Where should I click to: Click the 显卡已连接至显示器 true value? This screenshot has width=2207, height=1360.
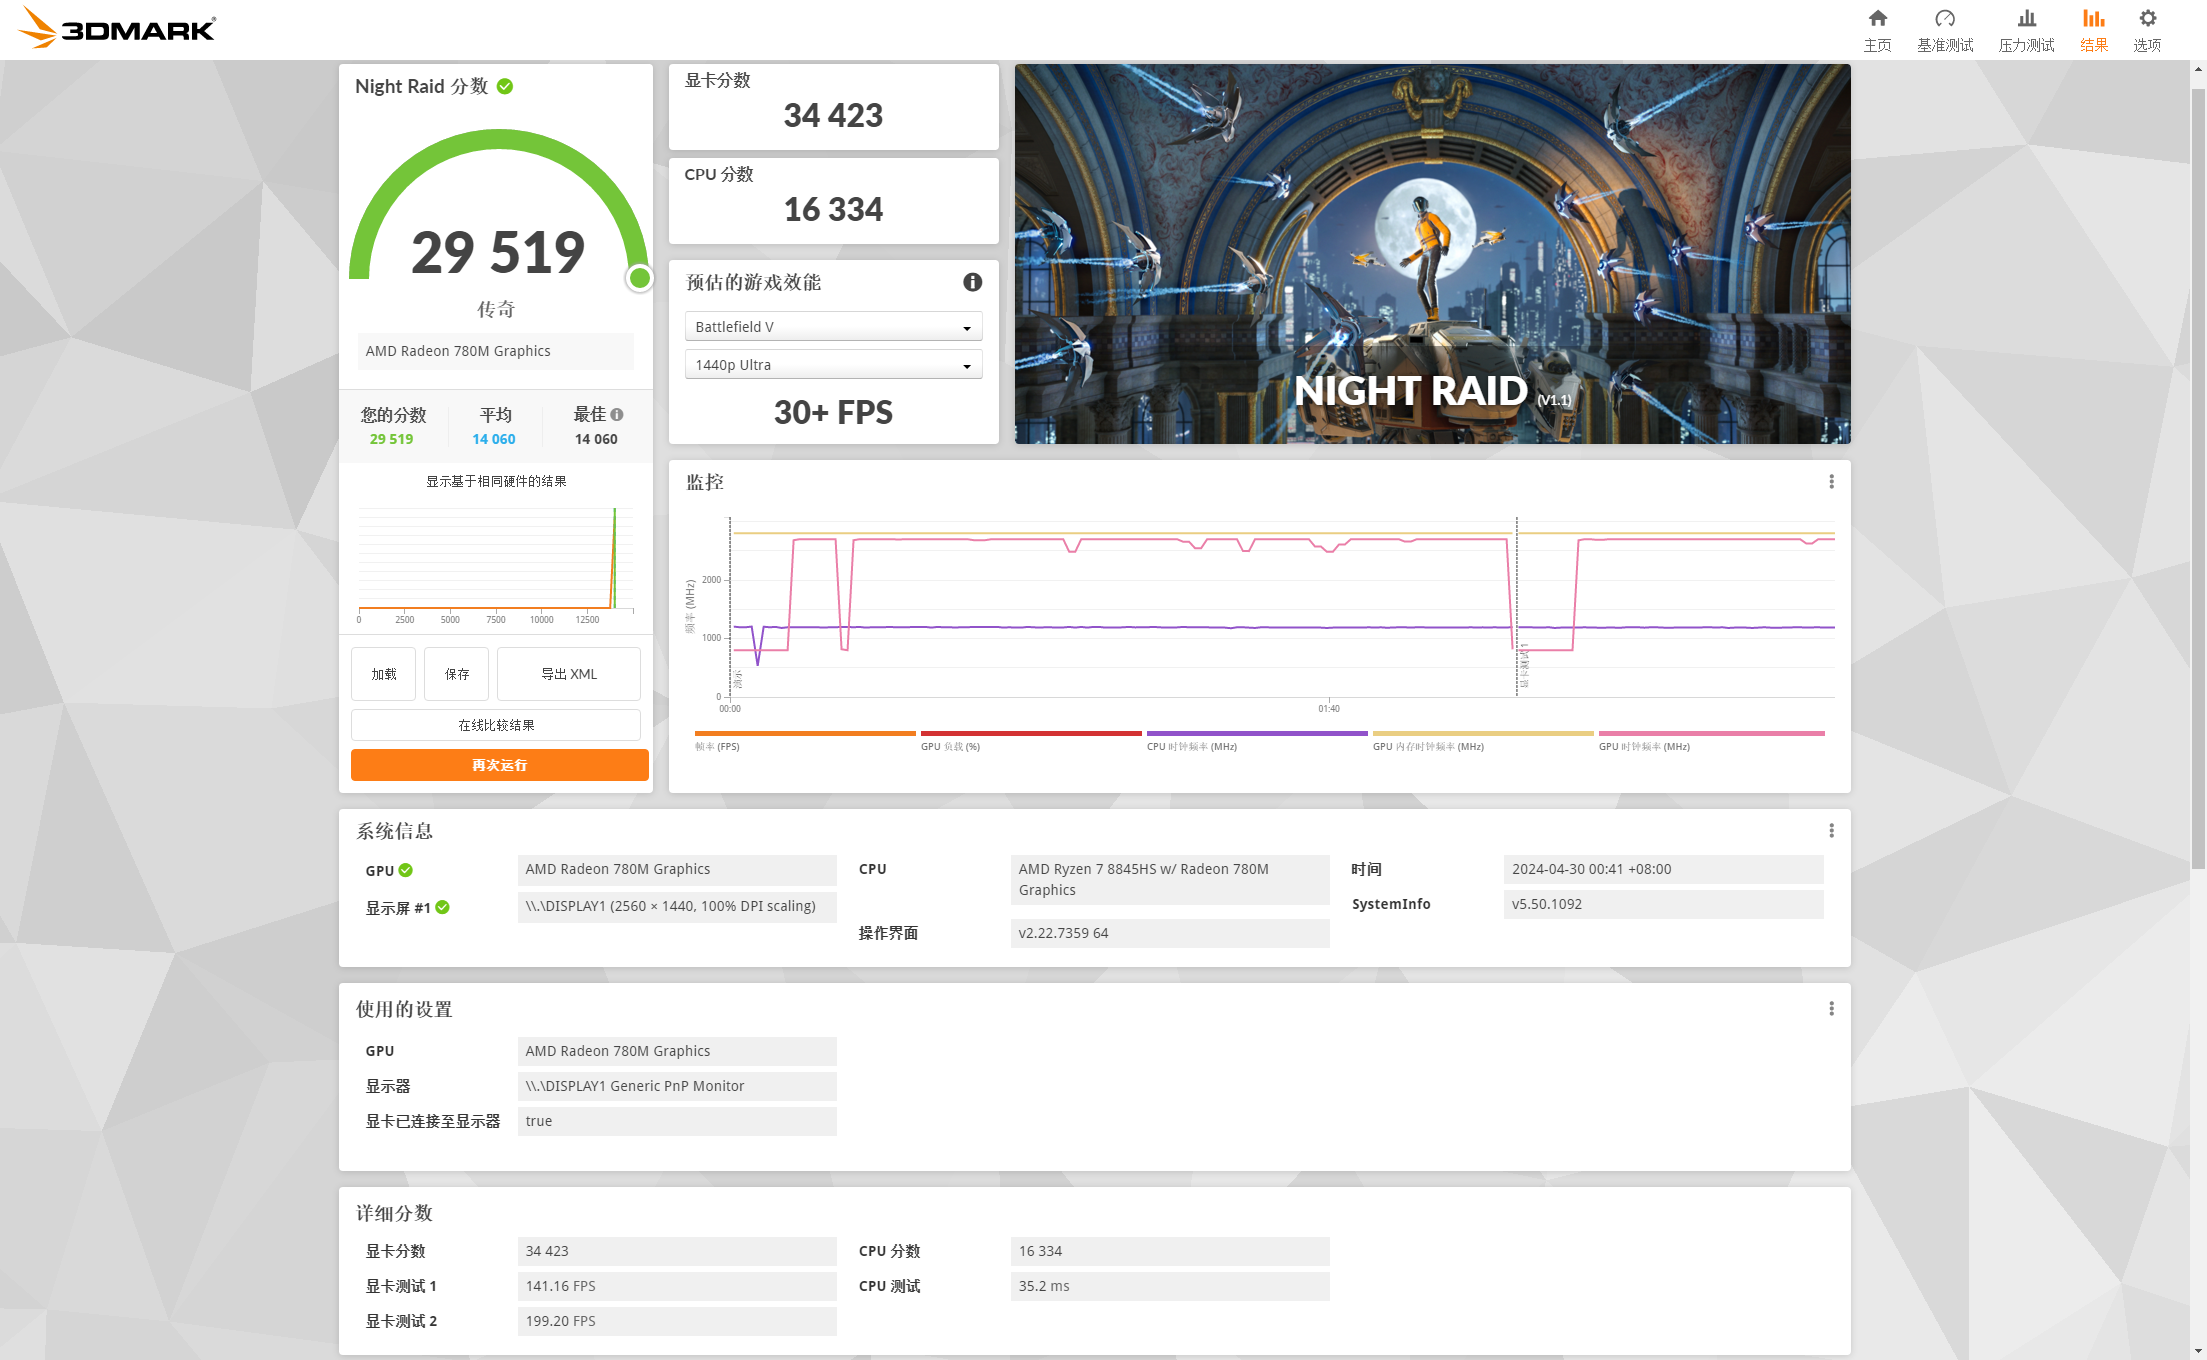pos(677,1121)
